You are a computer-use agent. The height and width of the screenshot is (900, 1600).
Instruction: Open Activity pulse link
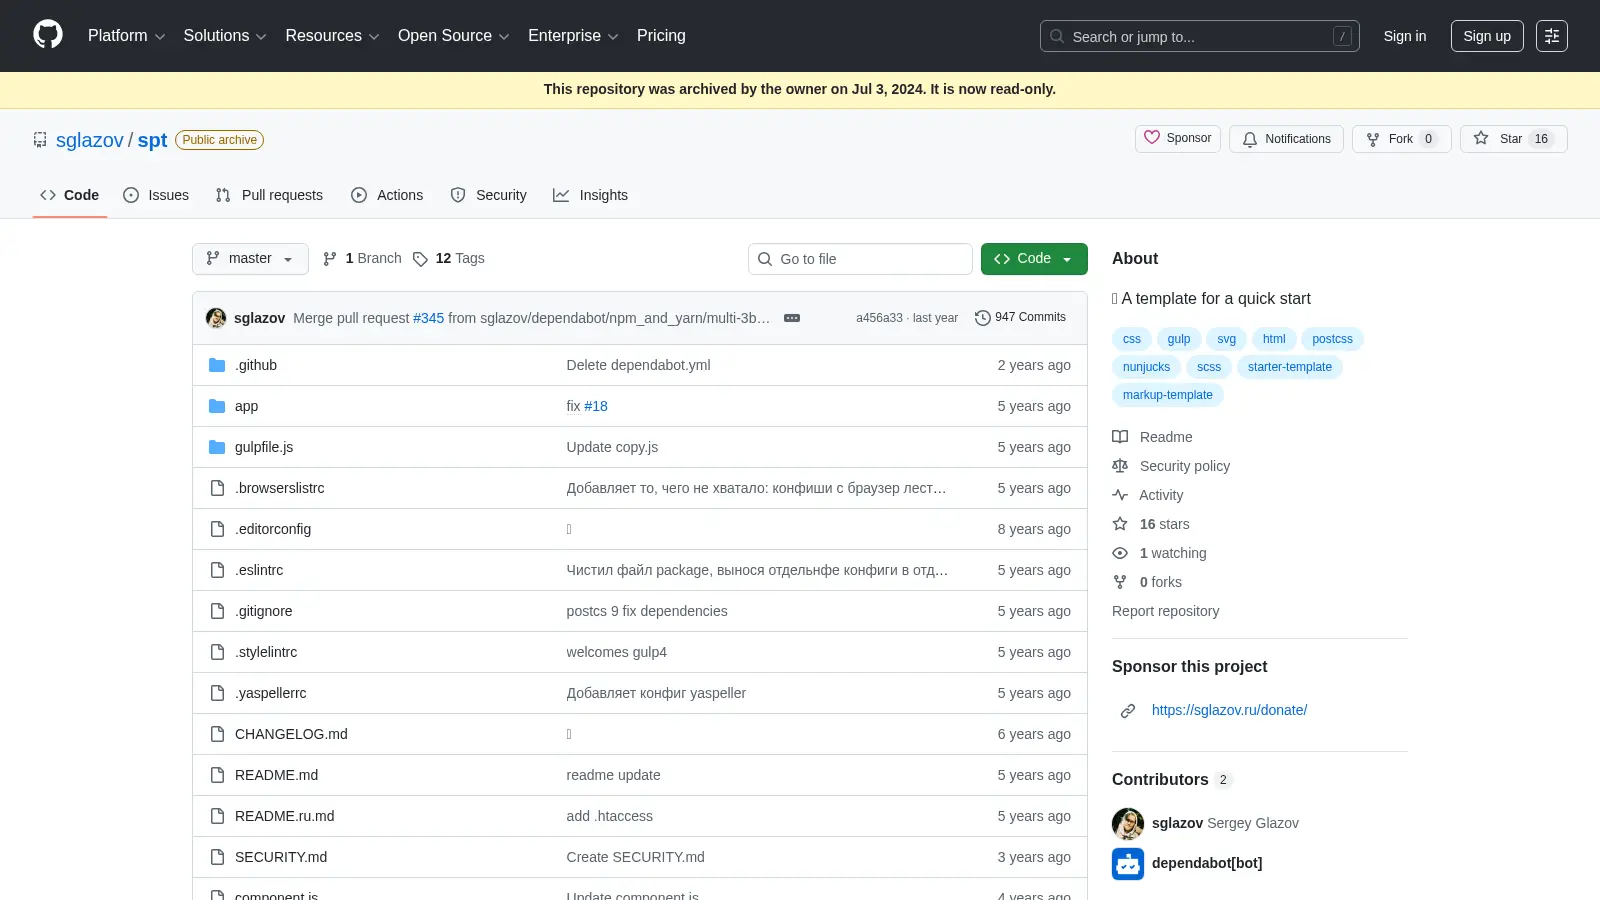1147,495
